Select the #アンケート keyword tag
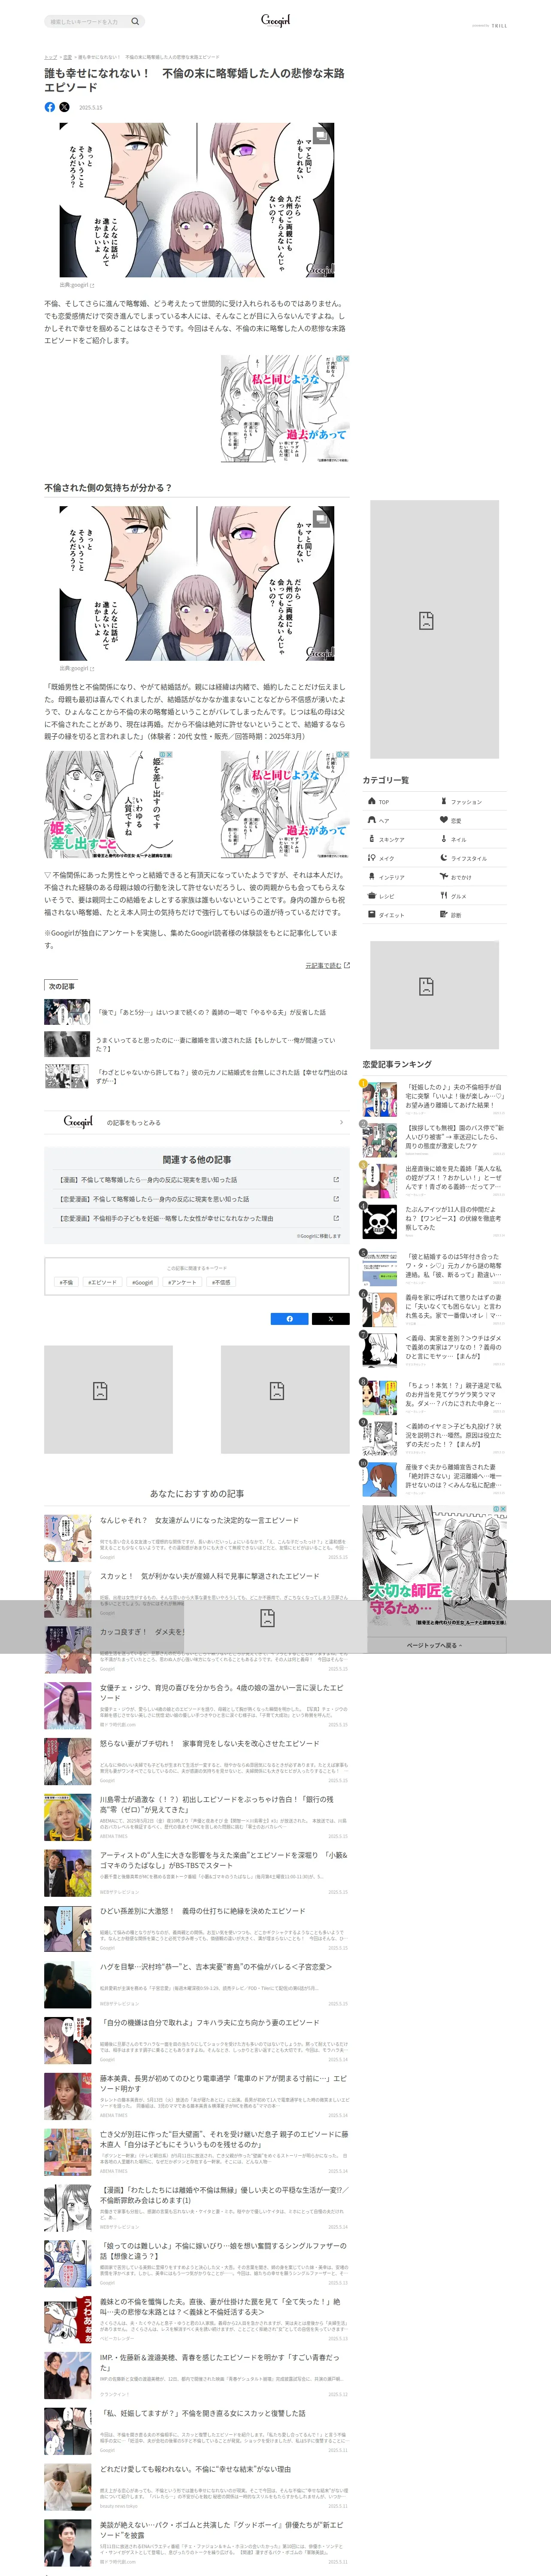This screenshot has height=2576, width=551. [183, 1281]
